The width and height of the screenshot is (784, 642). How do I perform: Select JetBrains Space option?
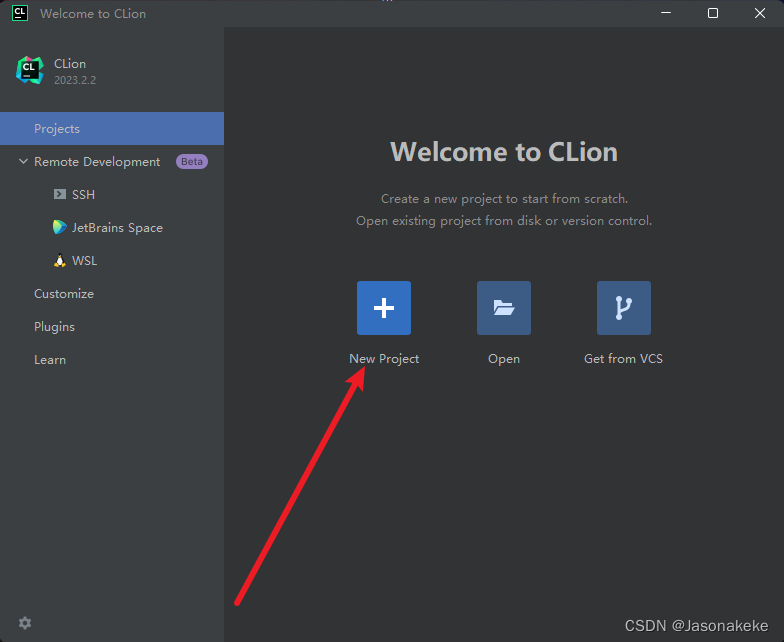(118, 228)
